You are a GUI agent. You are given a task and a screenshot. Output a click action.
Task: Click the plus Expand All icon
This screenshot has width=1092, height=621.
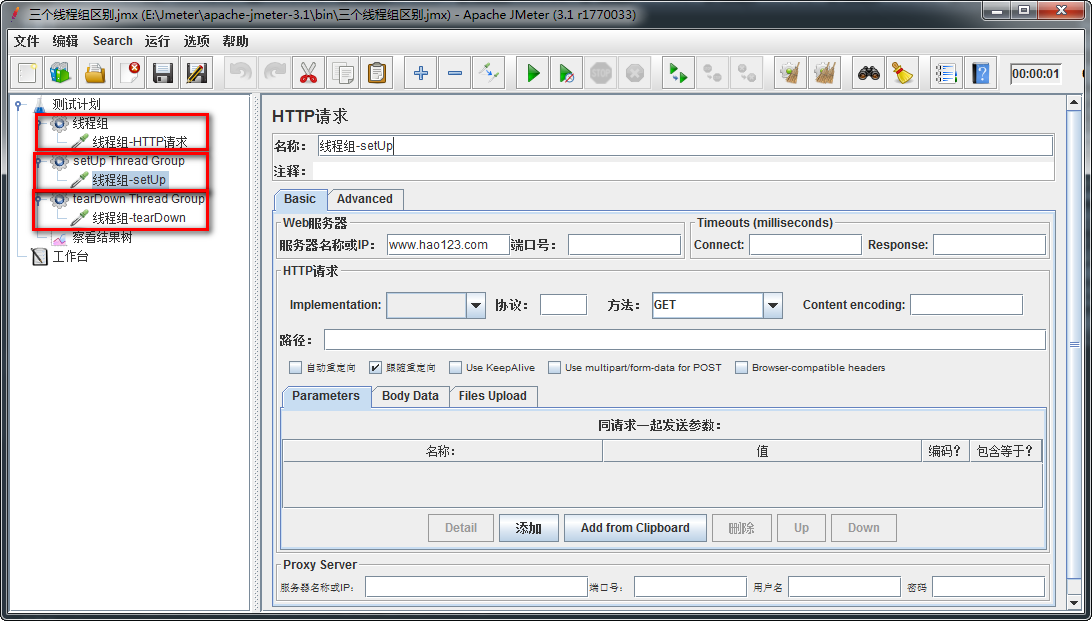[421, 73]
